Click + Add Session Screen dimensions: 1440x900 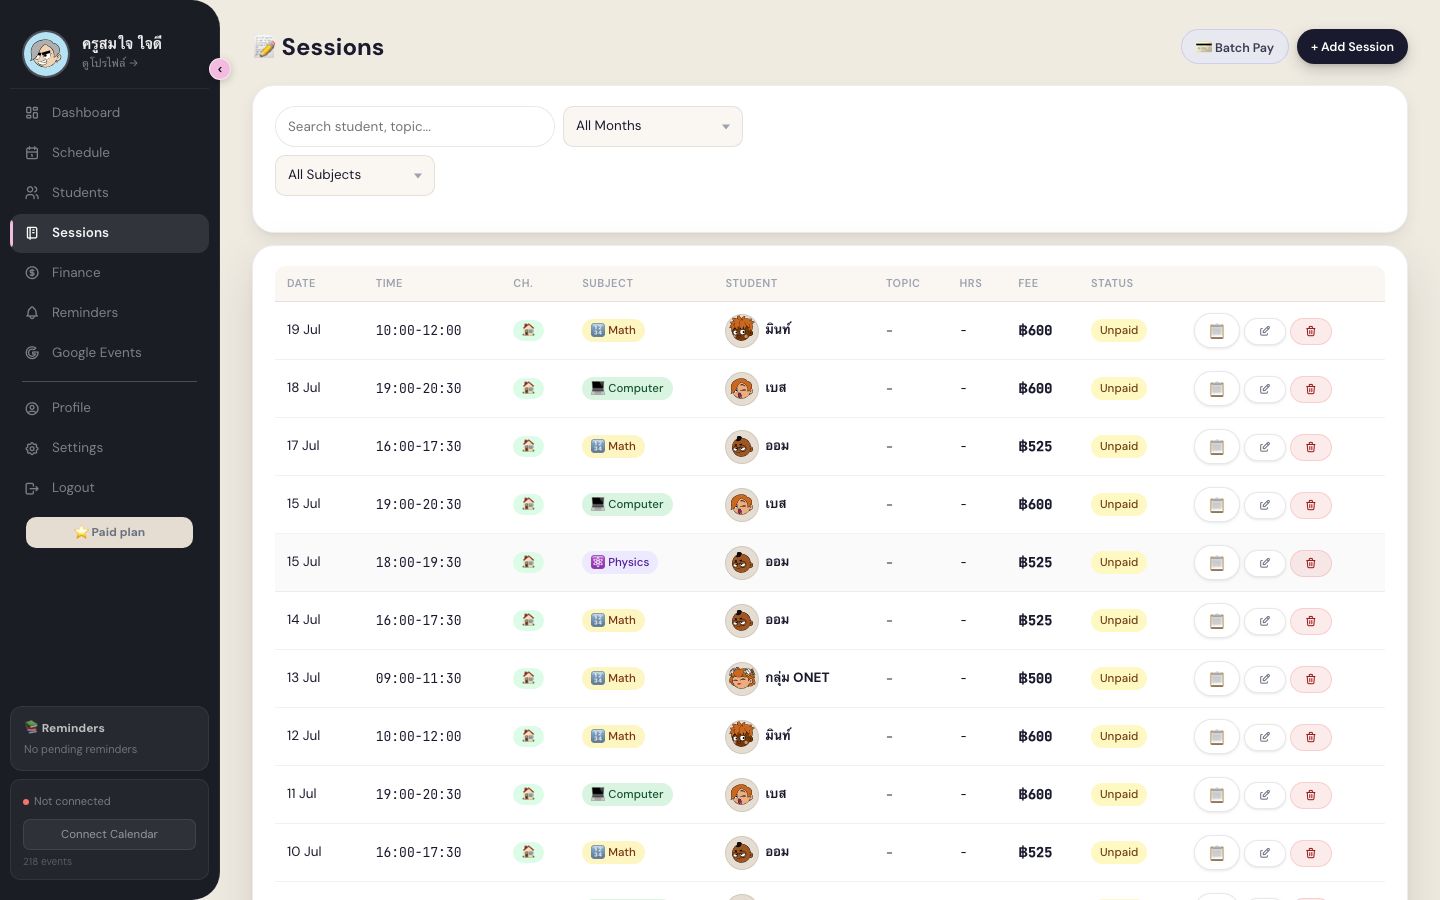pyautogui.click(x=1352, y=47)
